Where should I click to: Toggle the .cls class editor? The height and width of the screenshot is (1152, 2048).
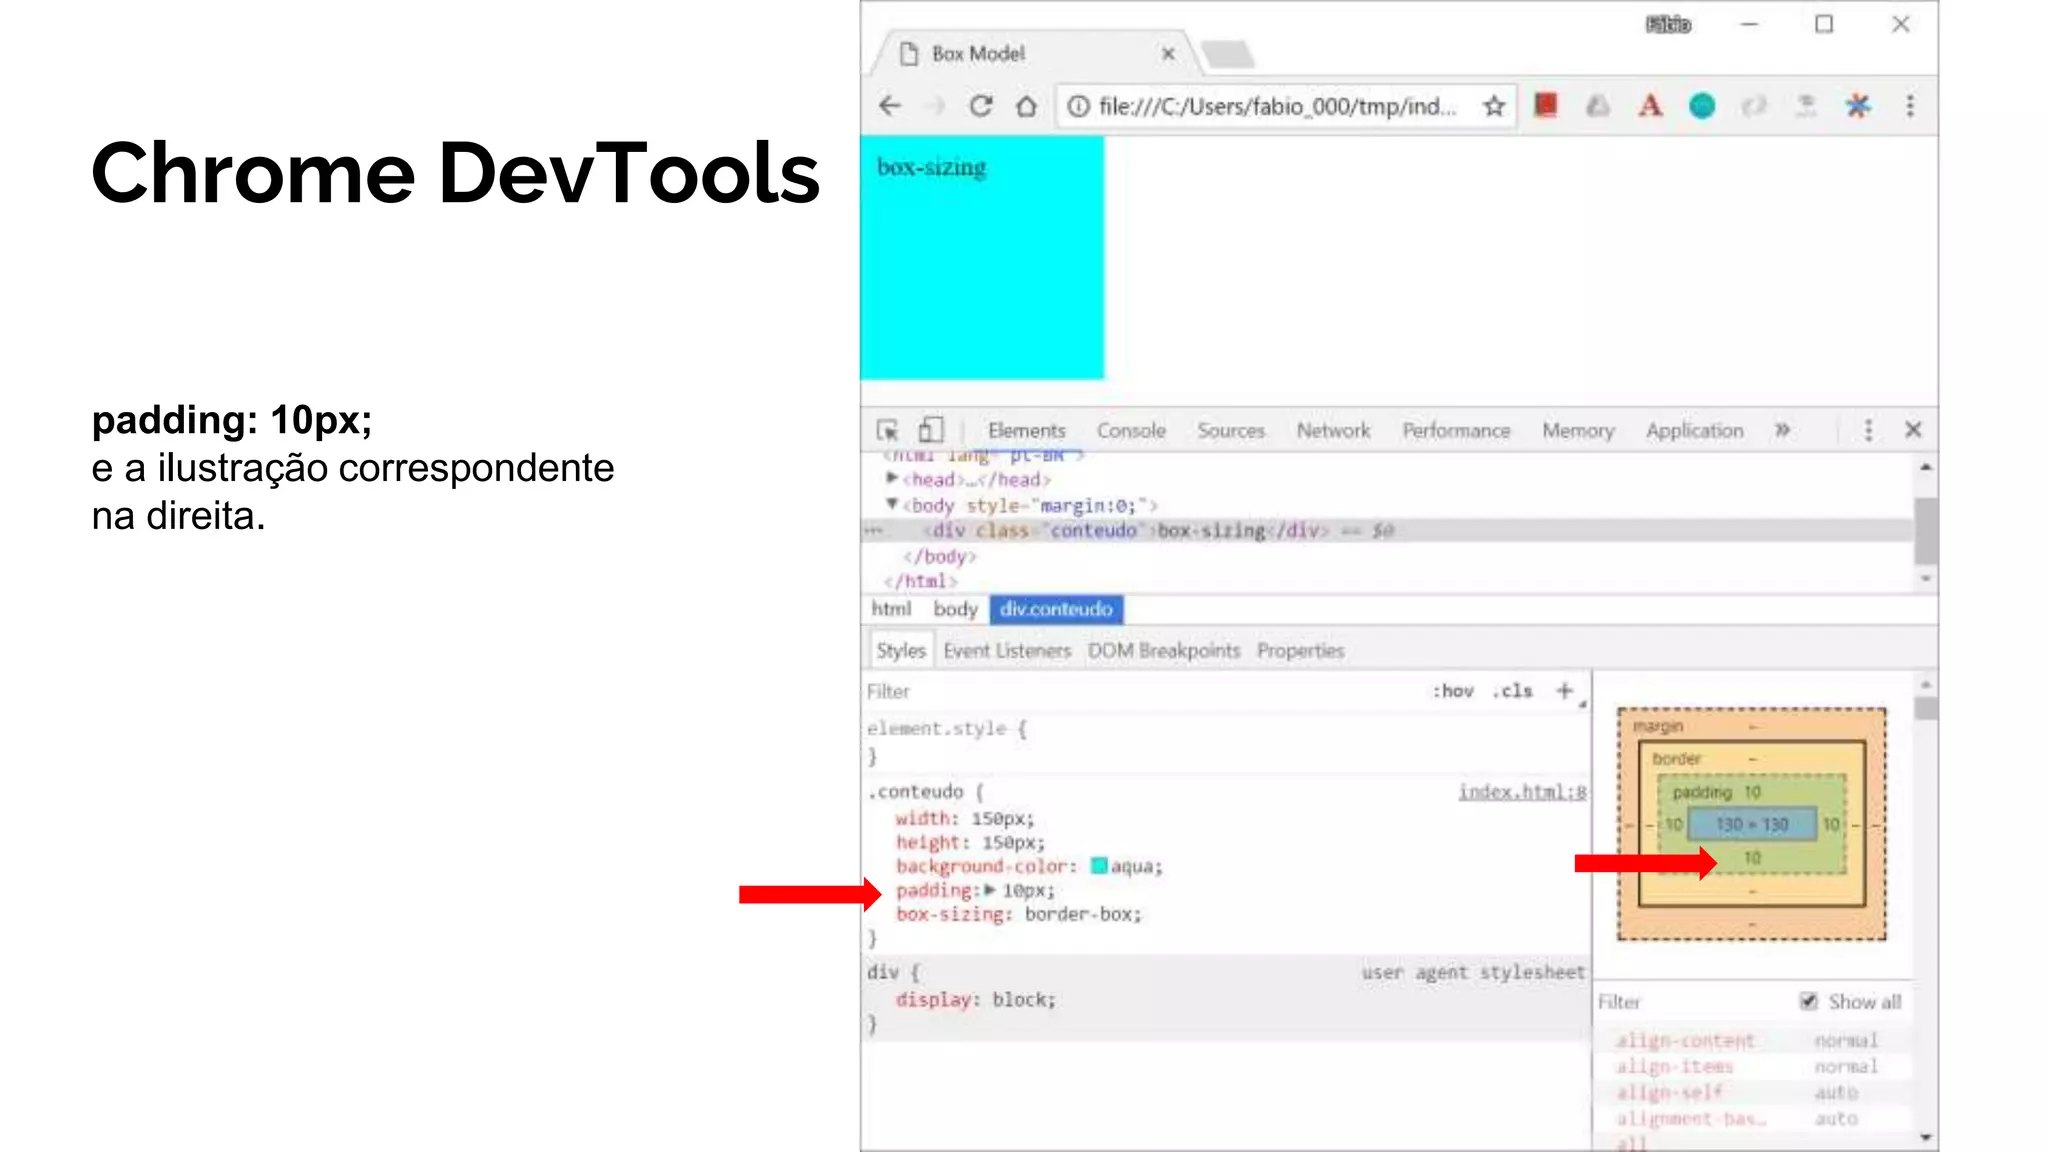coord(1513,691)
